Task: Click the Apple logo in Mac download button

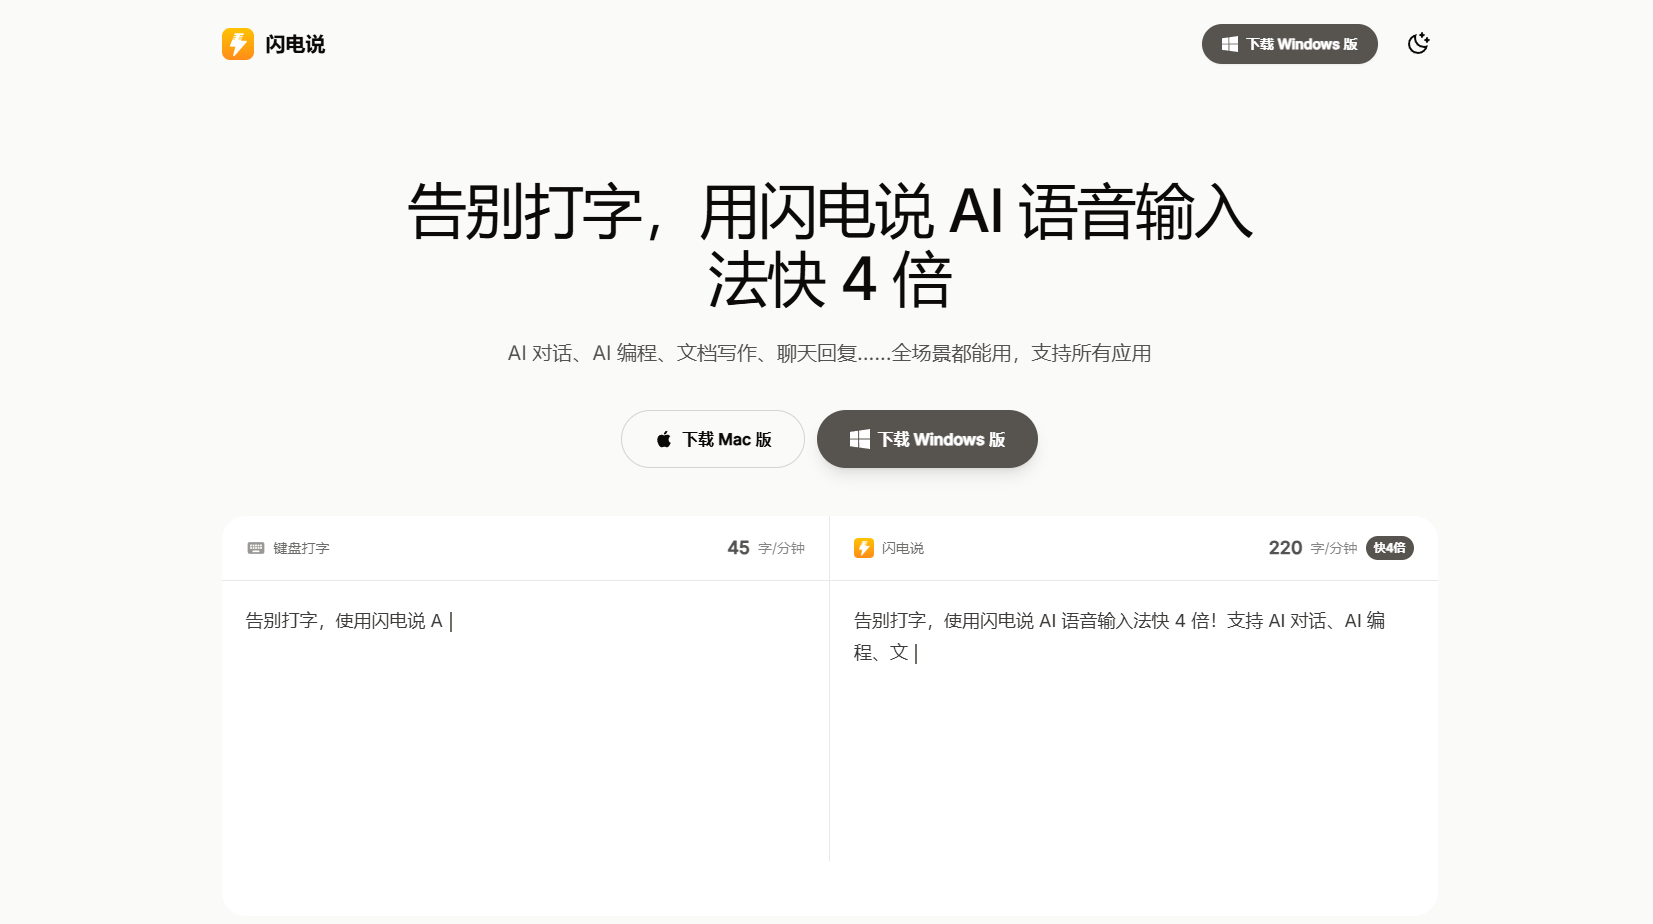Action: (664, 440)
